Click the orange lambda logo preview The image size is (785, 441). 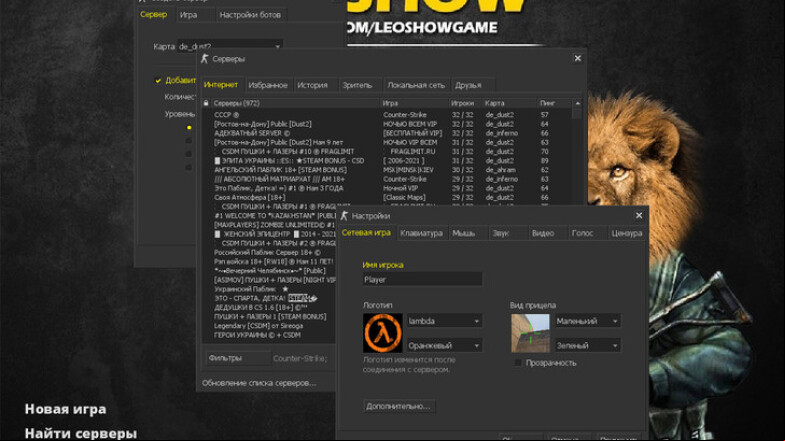click(382, 333)
